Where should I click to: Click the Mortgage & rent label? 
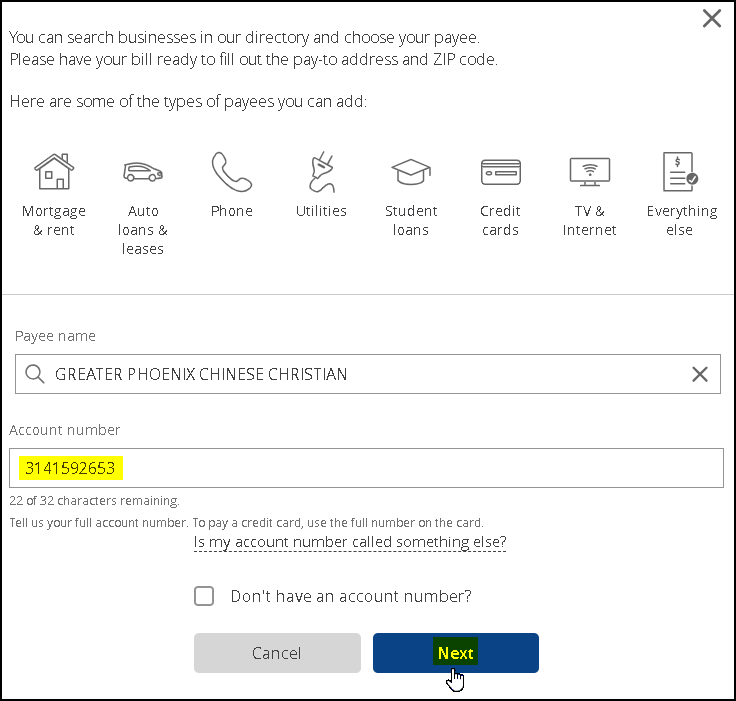tap(54, 220)
